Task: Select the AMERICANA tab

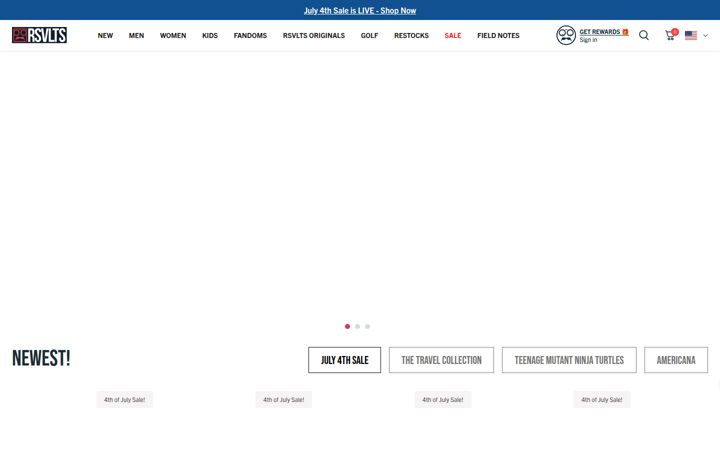Action: coord(676,360)
